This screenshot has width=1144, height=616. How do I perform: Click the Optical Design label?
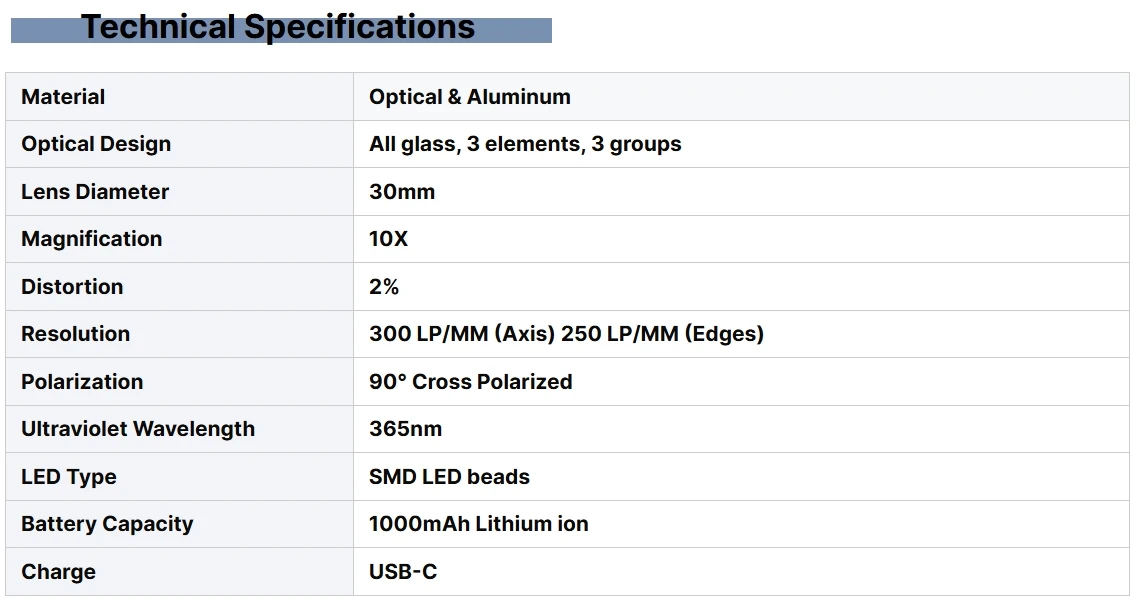96,144
